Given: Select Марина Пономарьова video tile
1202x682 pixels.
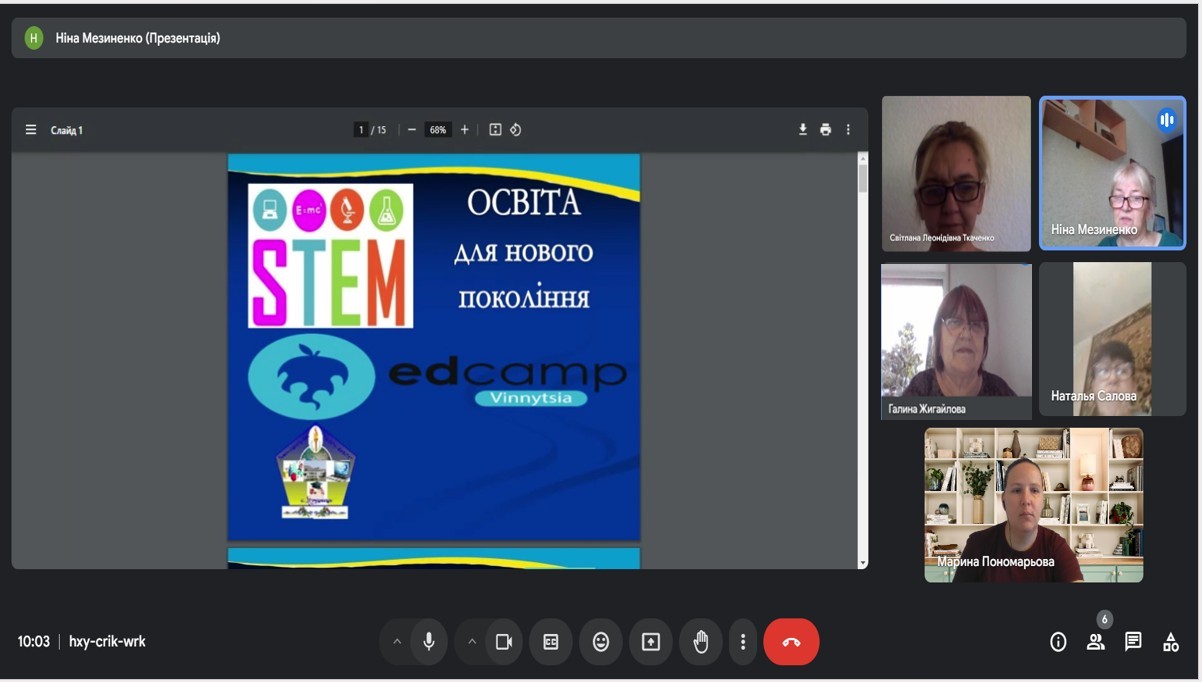Looking at the screenshot, I should tap(1033, 505).
